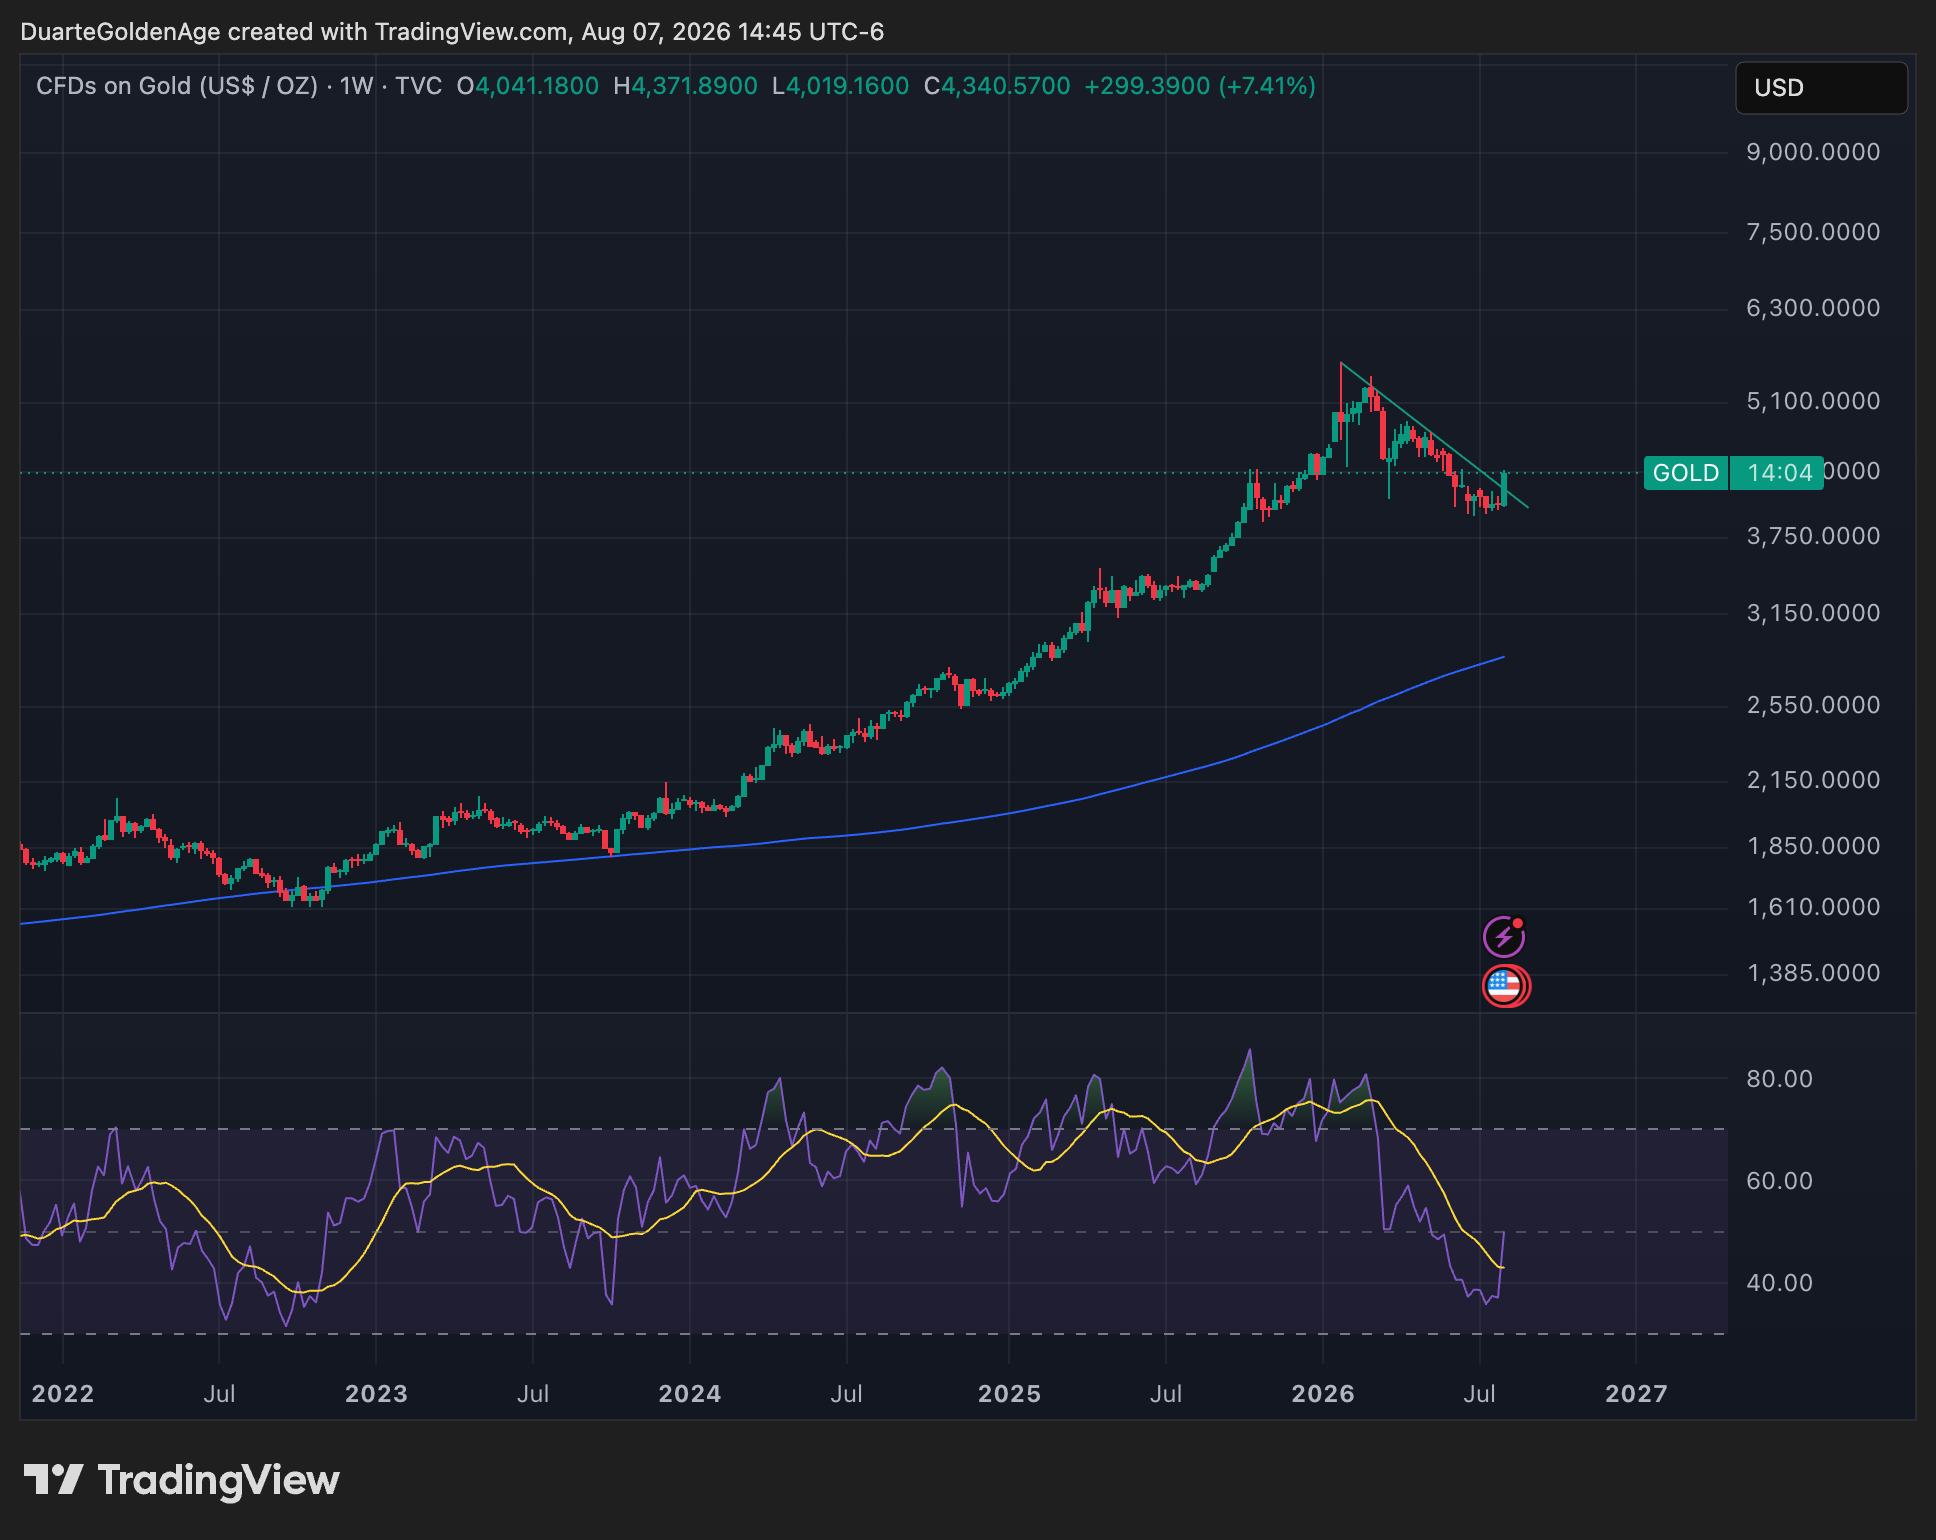1936x1540 pixels.
Task: Click the 14:04 candle countdown label
Action: click(x=1779, y=472)
